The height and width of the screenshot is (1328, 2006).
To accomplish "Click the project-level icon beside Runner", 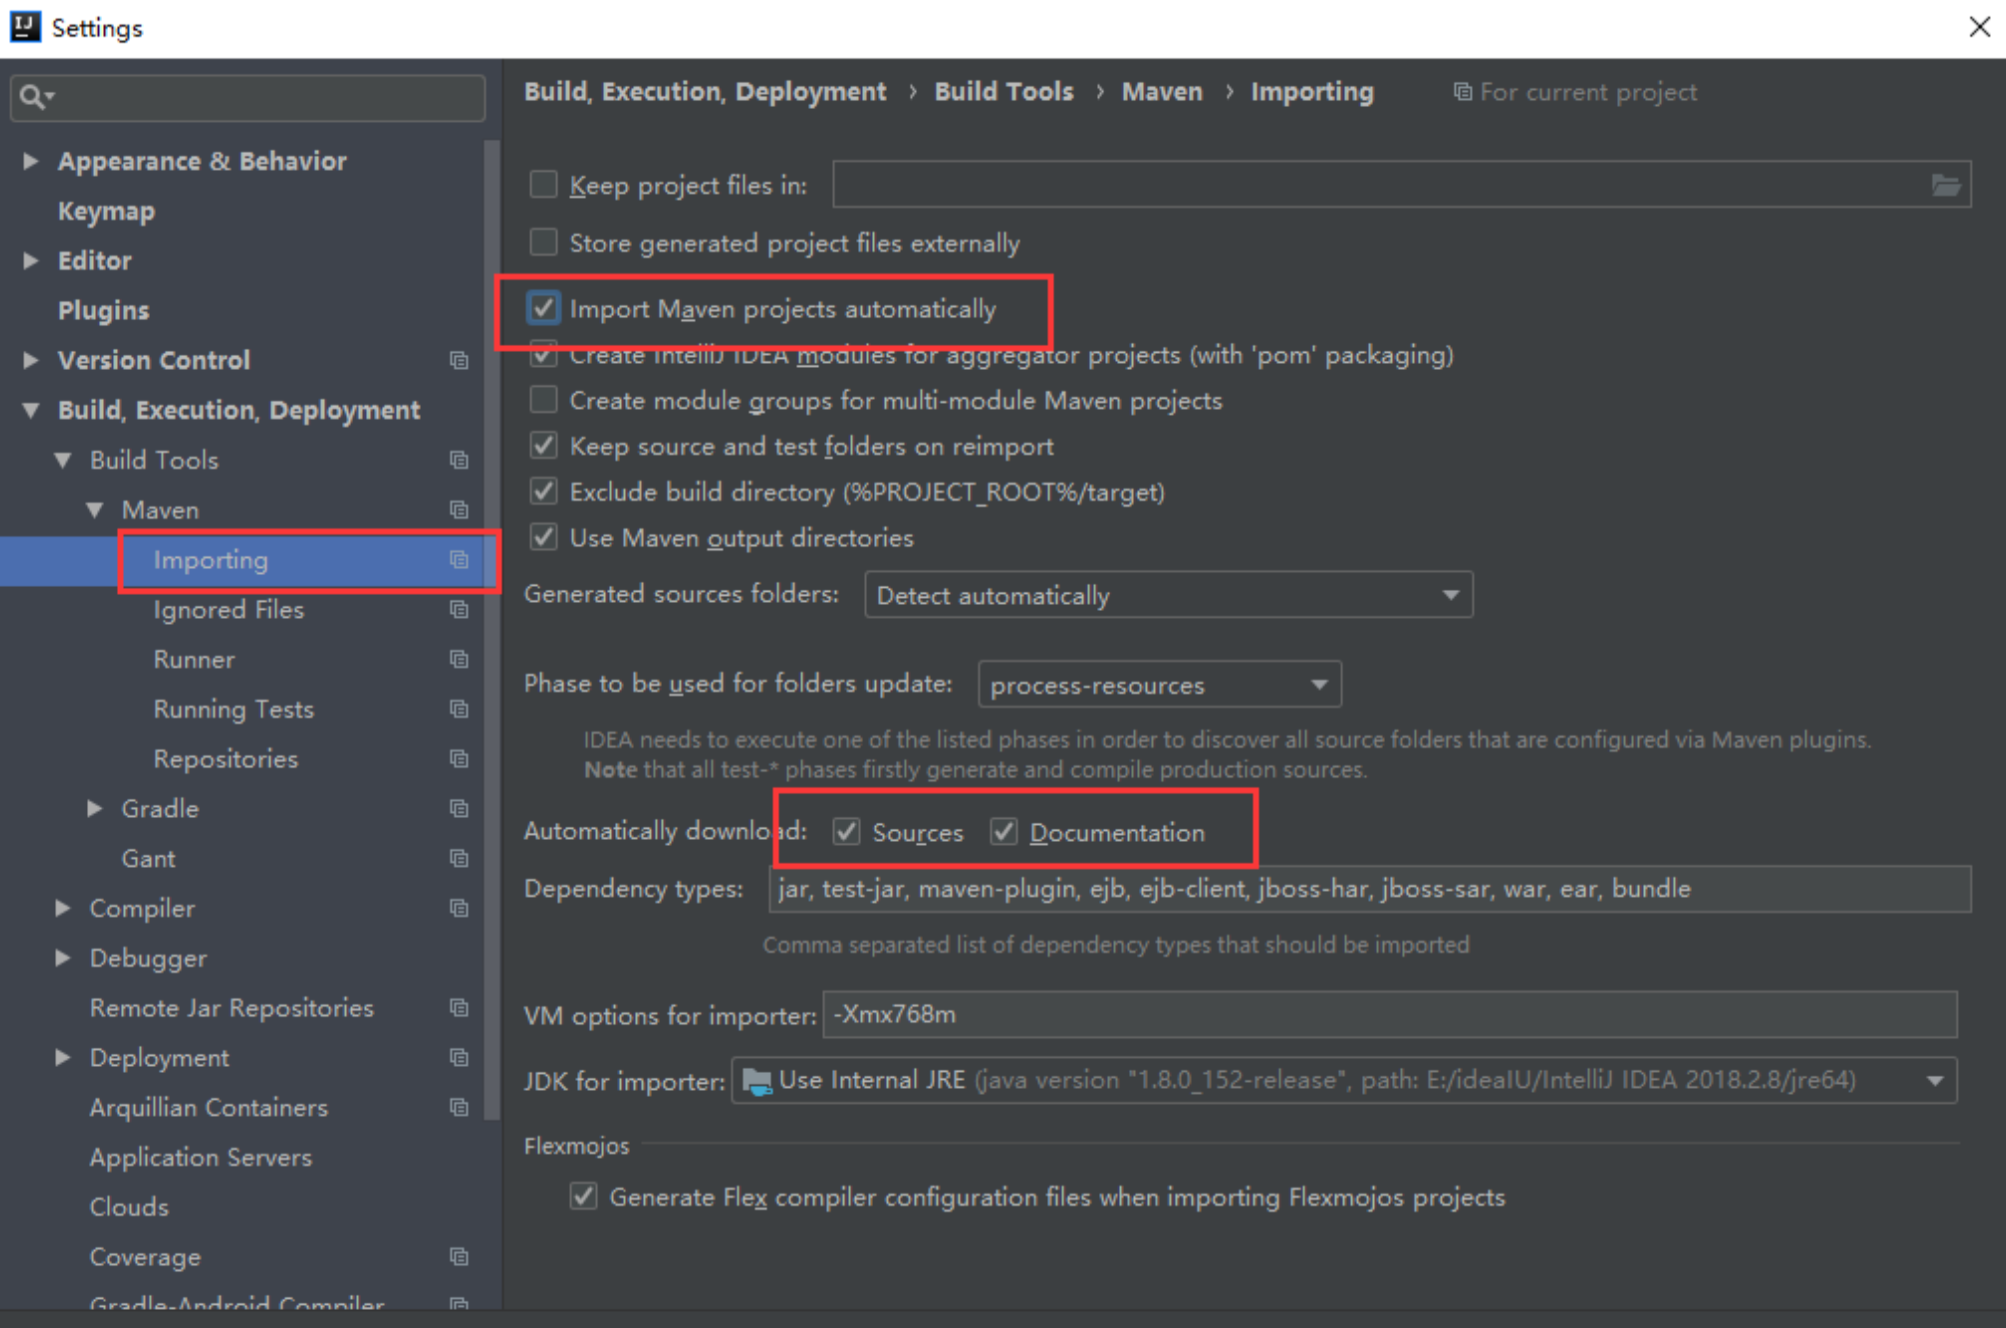I will (459, 660).
